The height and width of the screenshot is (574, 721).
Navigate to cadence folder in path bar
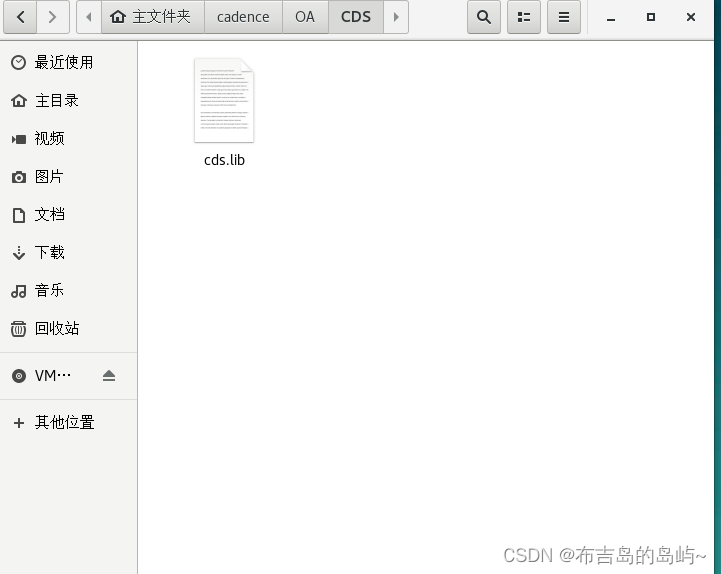243,17
